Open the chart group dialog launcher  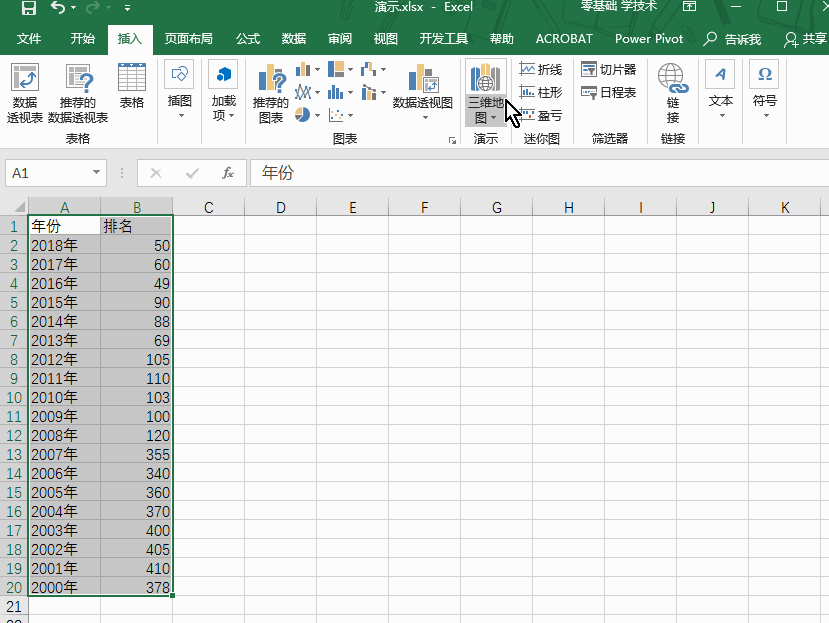(x=452, y=141)
